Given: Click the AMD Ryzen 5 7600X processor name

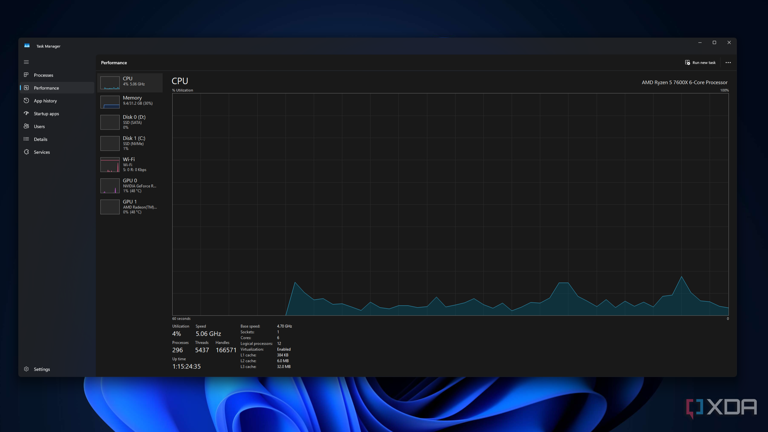Looking at the screenshot, I should coord(684,82).
